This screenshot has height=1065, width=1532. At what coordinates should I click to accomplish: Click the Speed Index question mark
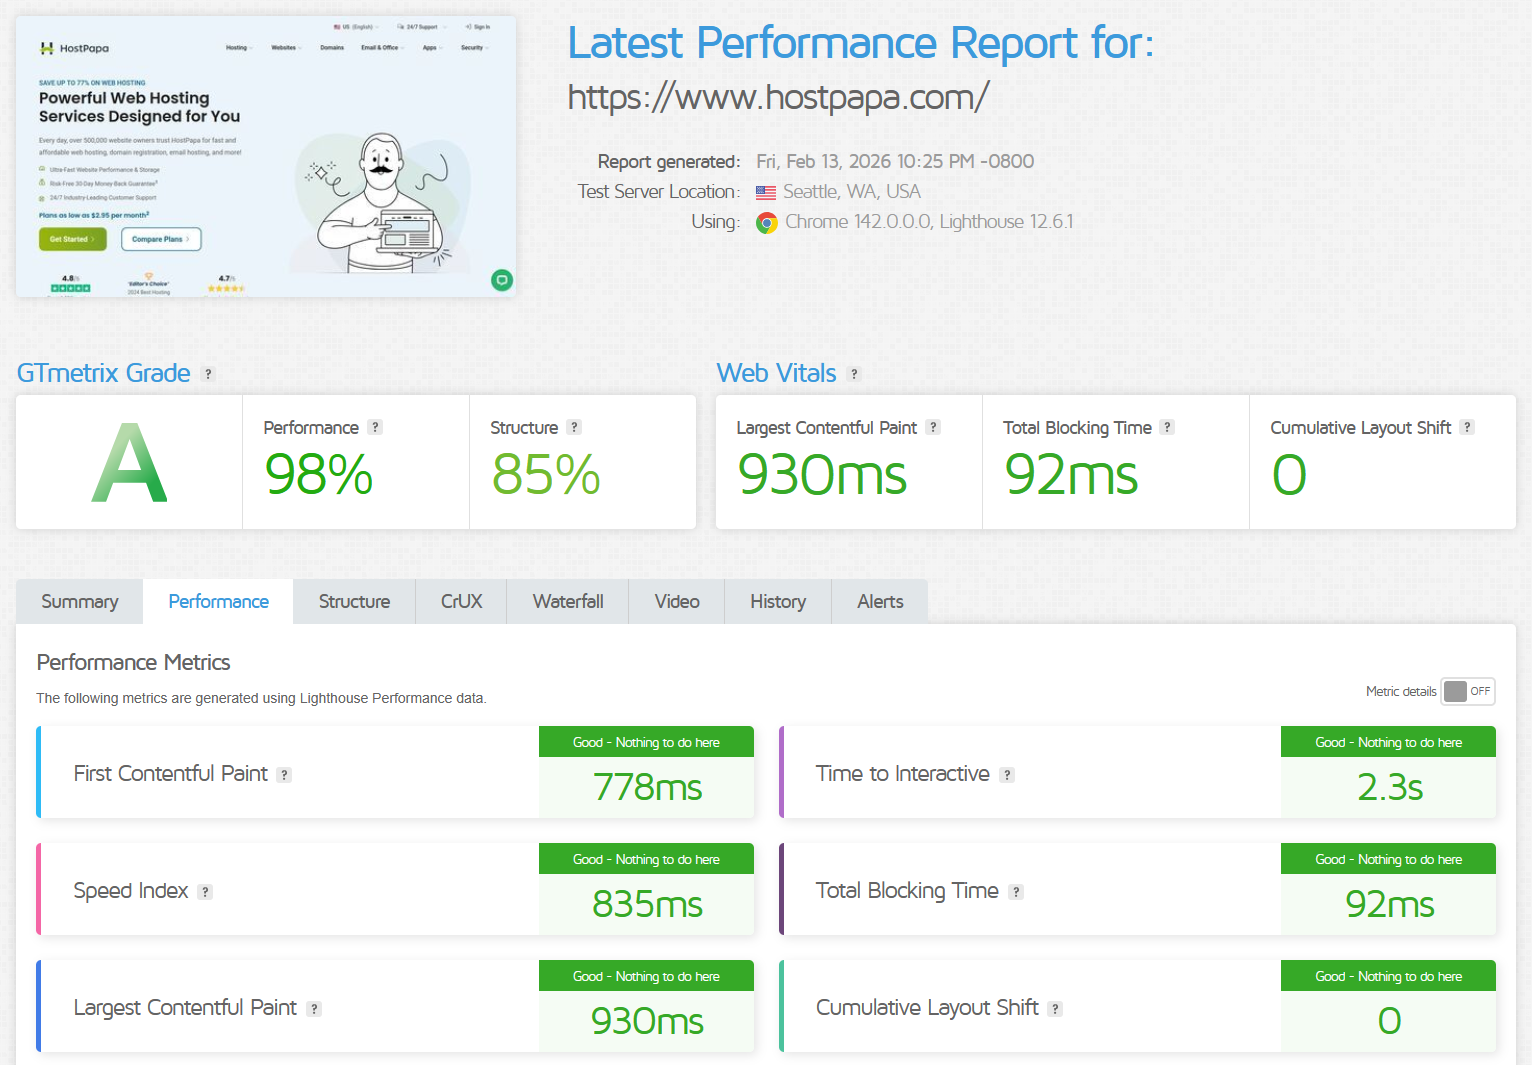(206, 891)
